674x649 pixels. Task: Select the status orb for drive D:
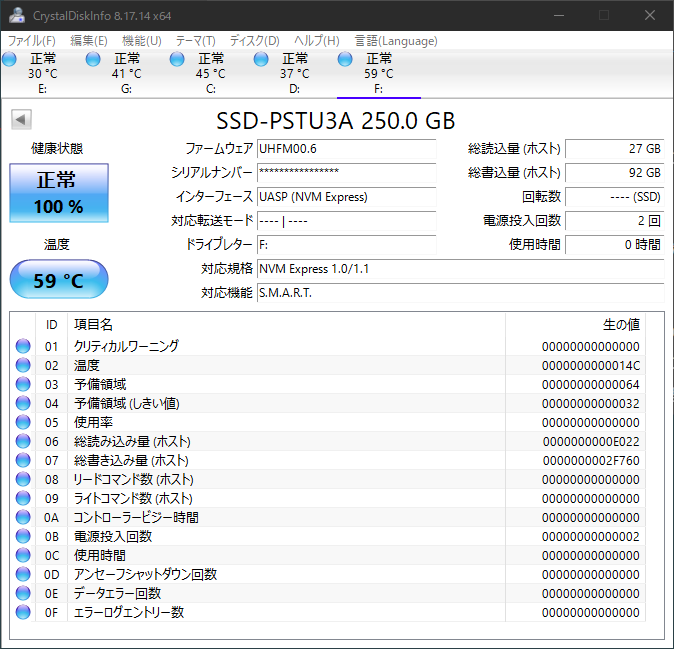pyautogui.click(x=261, y=59)
